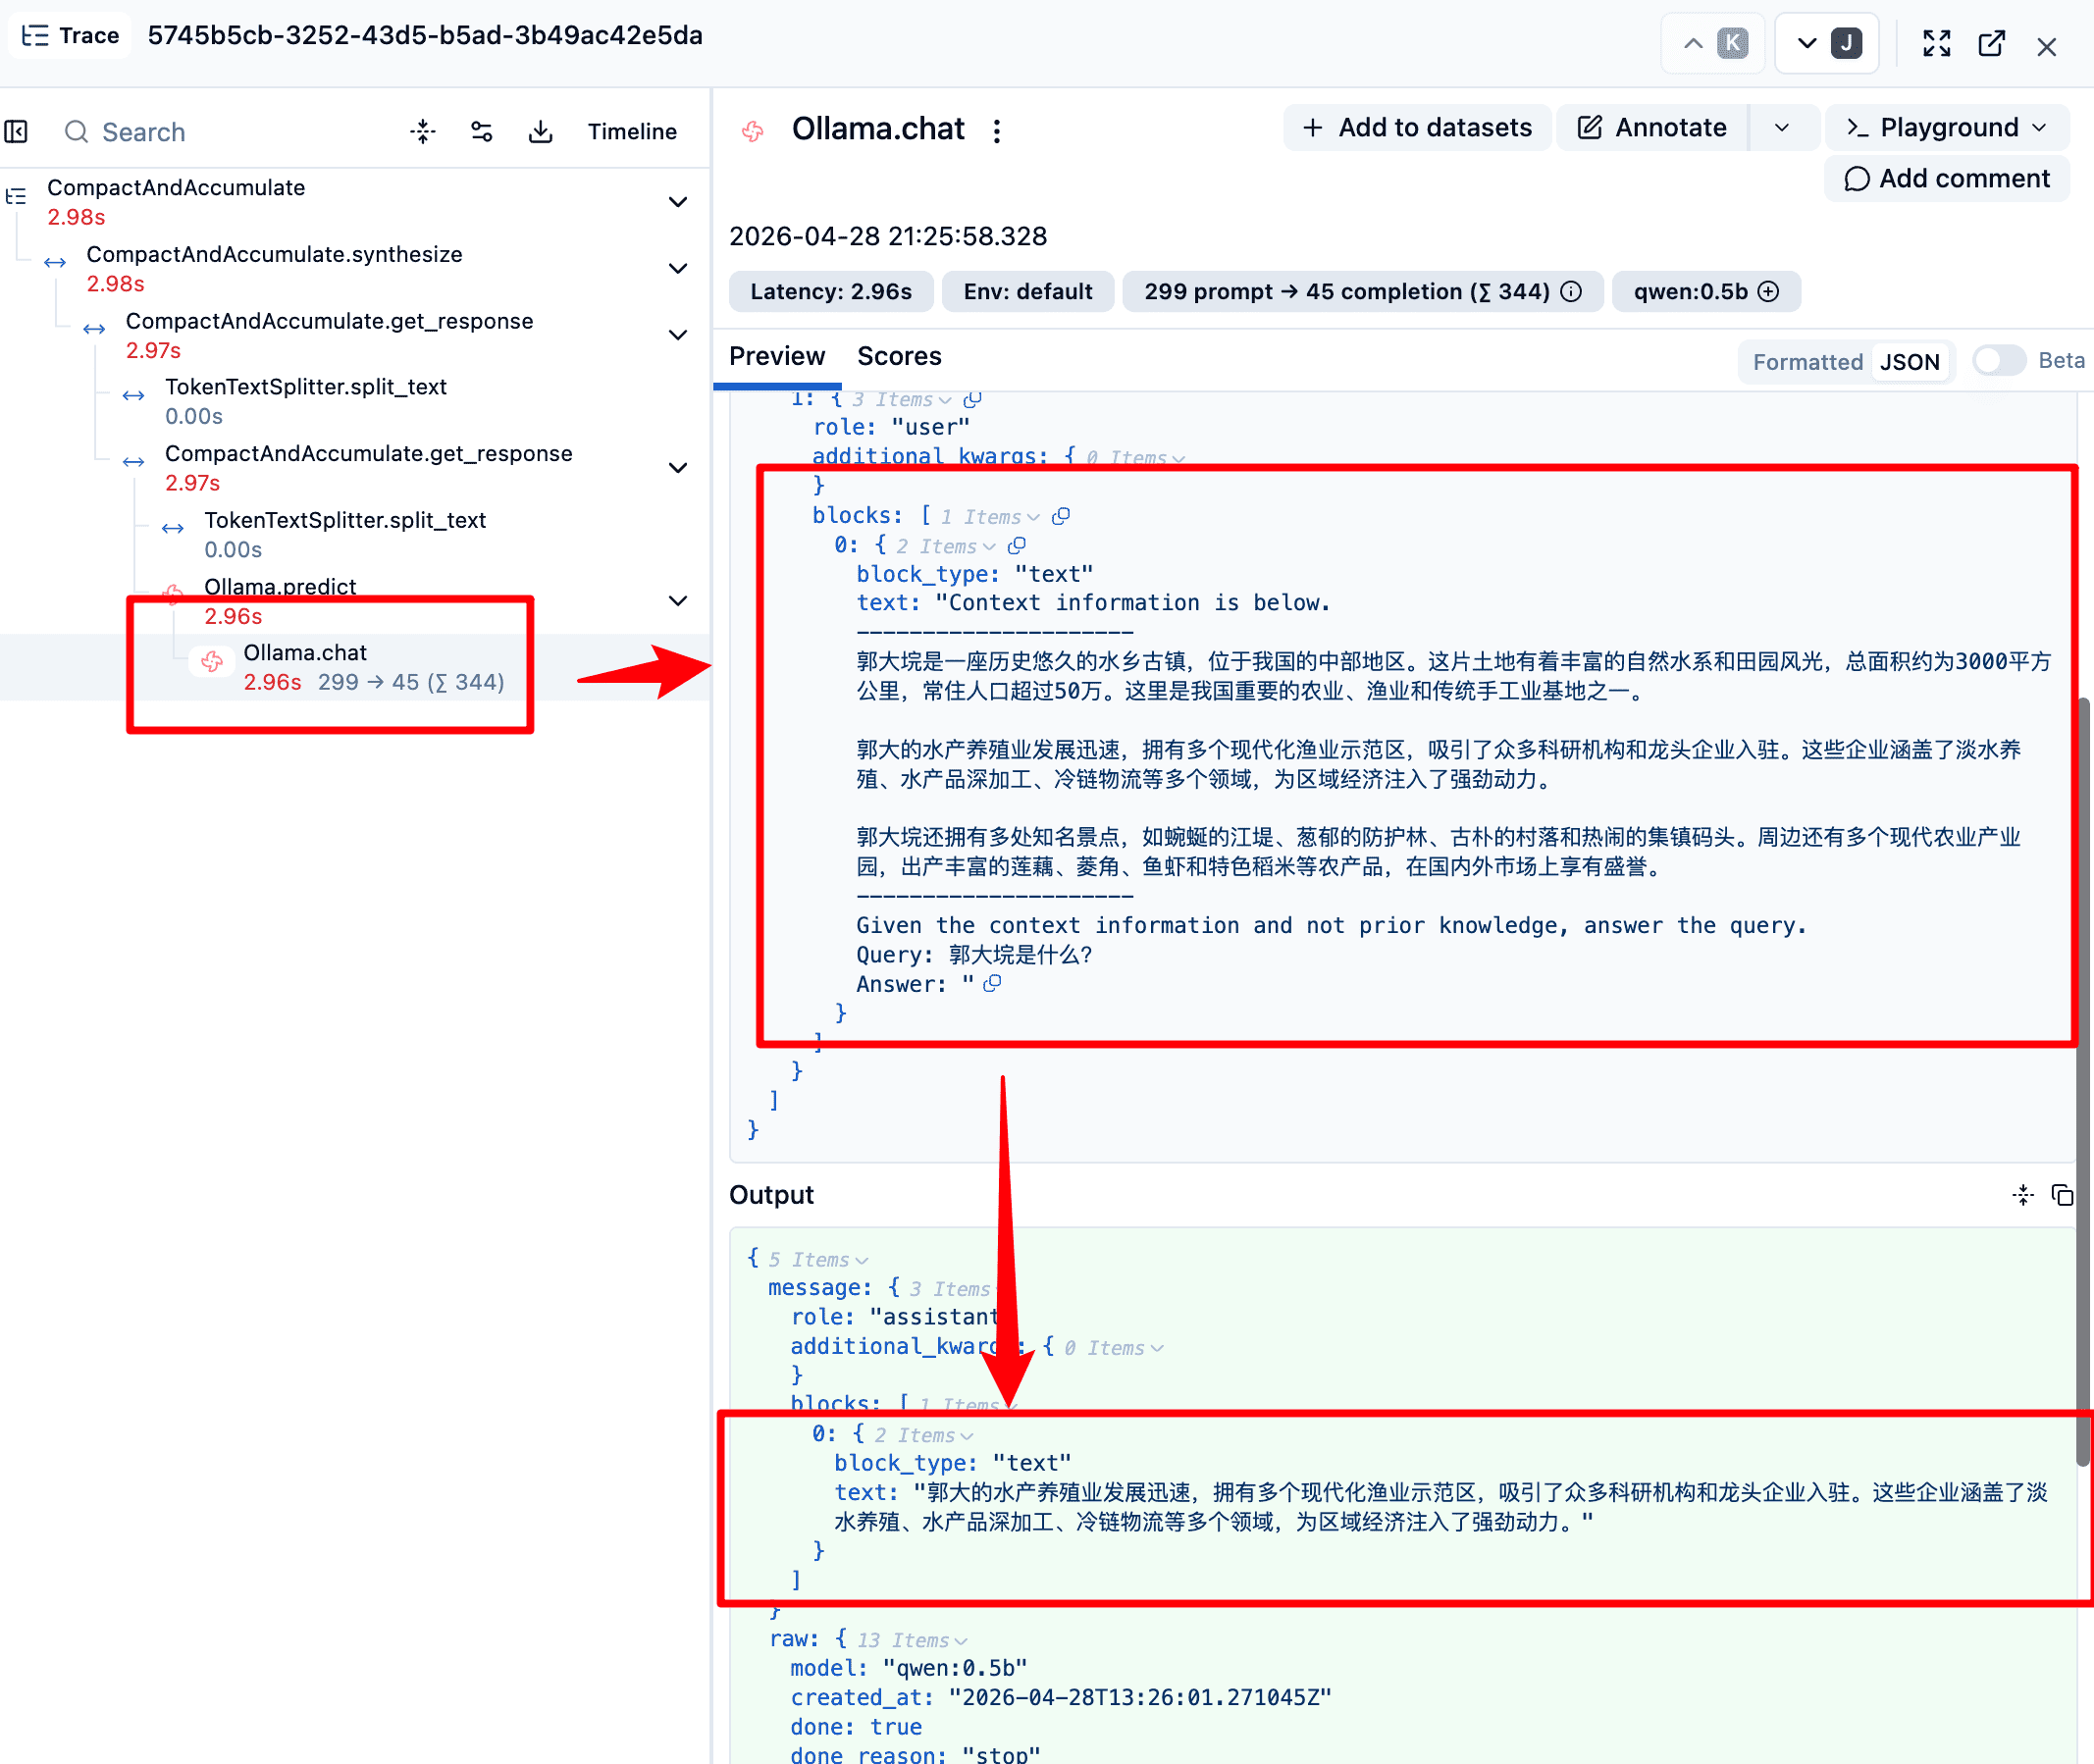This screenshot has height=1764, width=2094.
Task: Click the collapse-all nodes icon beside Search
Action: click(x=423, y=131)
